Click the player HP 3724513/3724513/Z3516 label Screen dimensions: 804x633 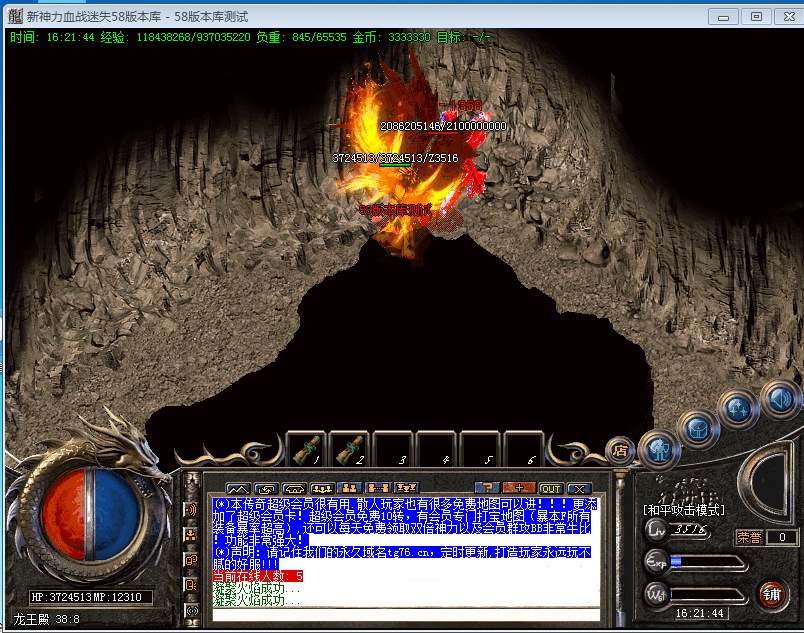click(x=395, y=158)
